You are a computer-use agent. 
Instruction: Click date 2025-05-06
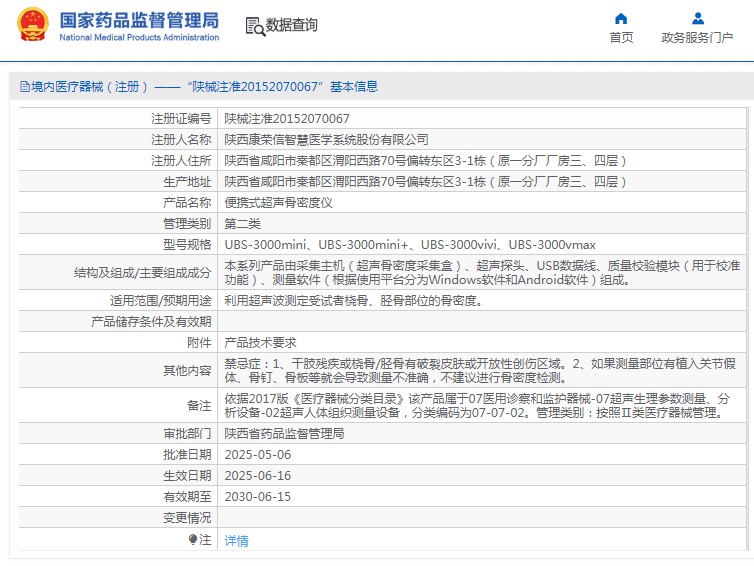[x=258, y=455]
